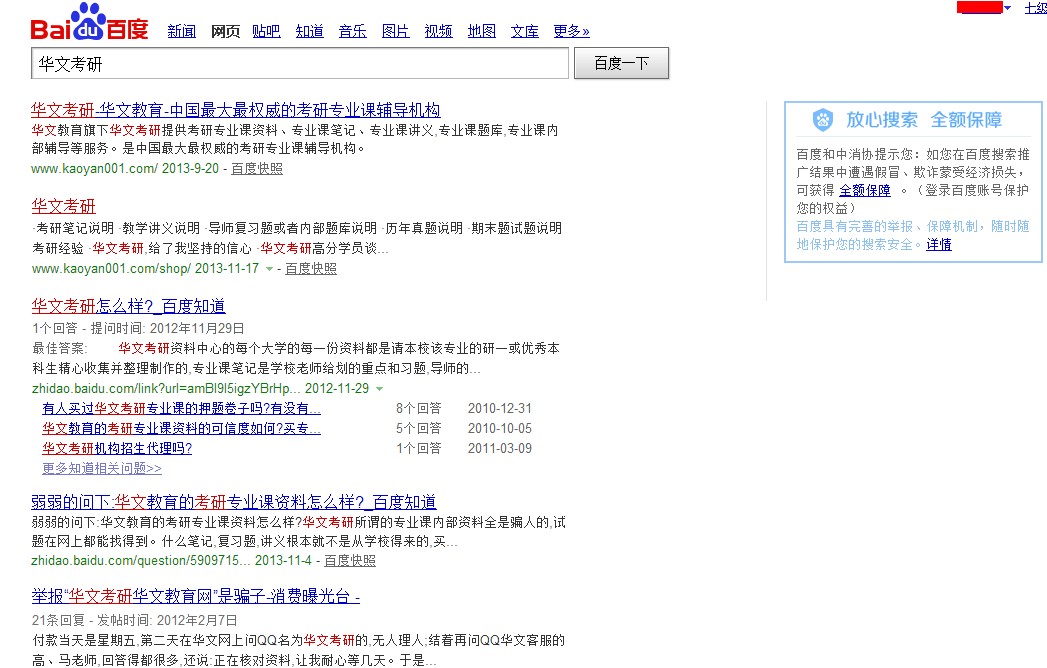Click the 百度一下 search button

click(622, 63)
